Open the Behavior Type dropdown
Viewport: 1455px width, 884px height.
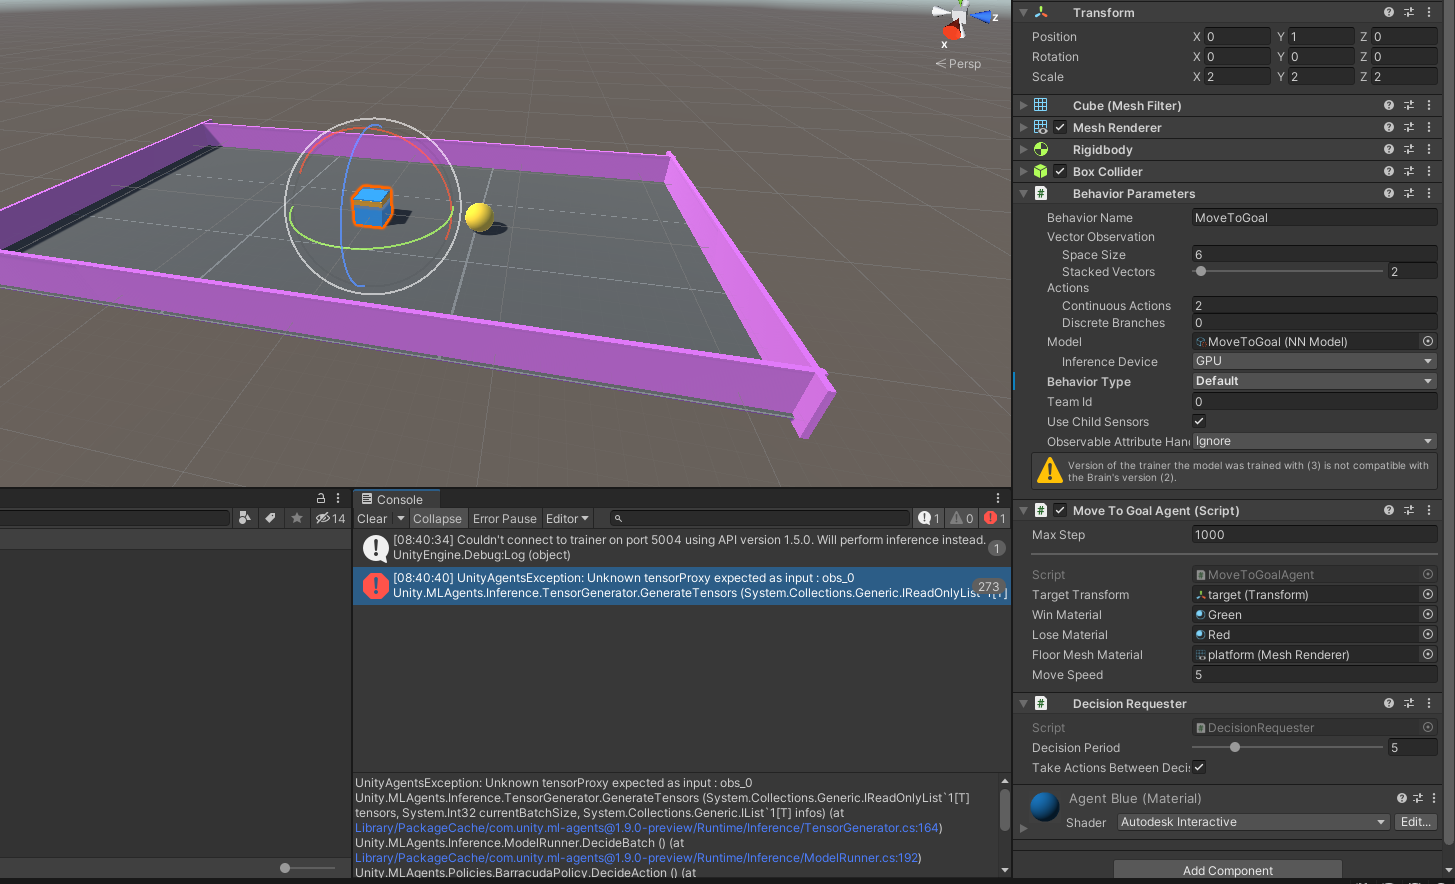1313,381
